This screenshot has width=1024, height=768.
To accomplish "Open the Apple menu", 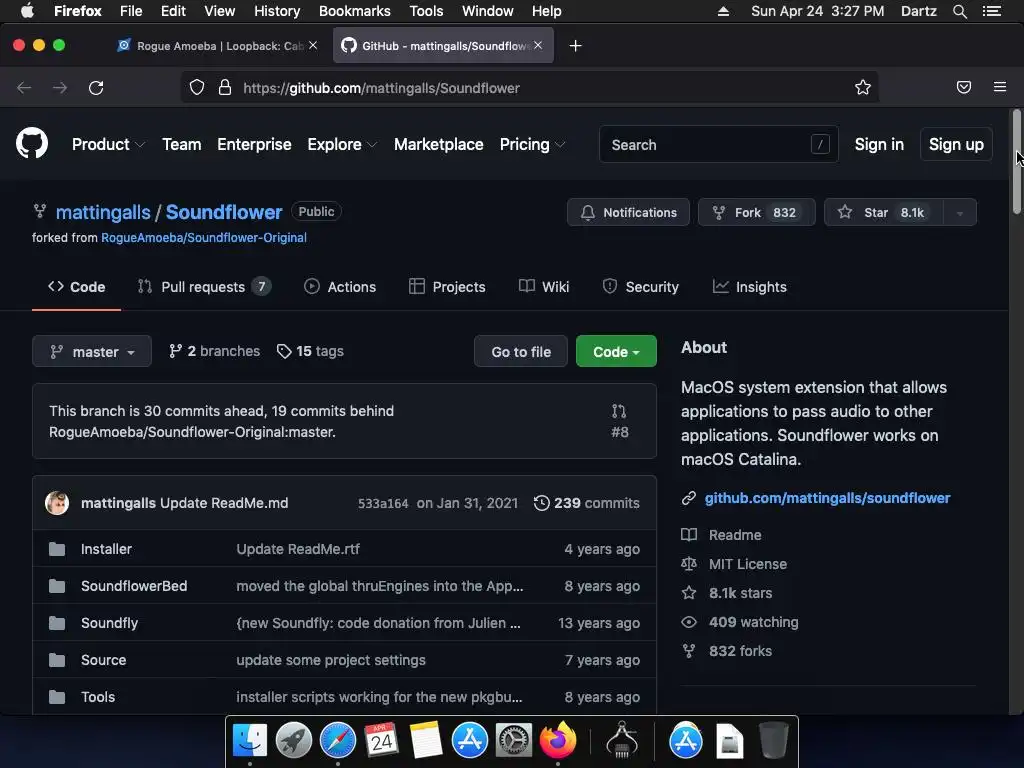I will [27, 11].
